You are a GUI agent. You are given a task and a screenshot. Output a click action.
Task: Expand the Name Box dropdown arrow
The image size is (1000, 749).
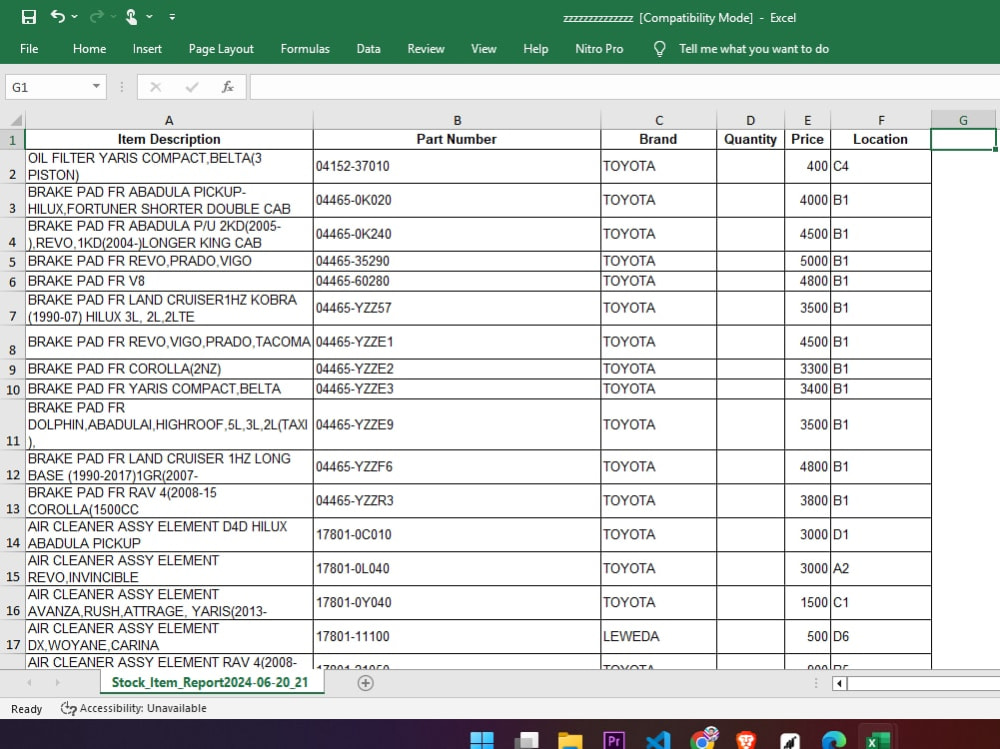click(x=96, y=86)
